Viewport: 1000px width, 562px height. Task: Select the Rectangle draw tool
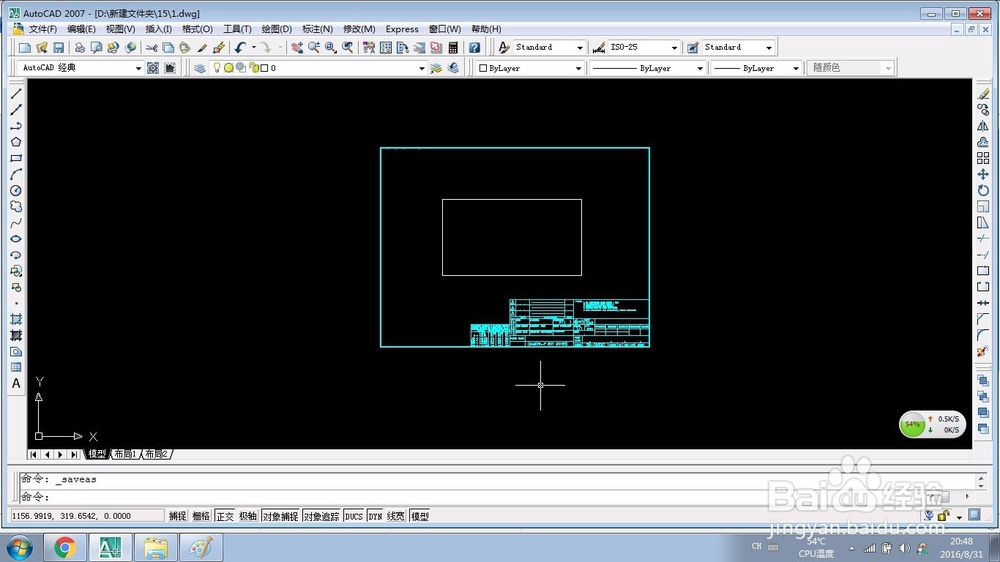coord(16,158)
